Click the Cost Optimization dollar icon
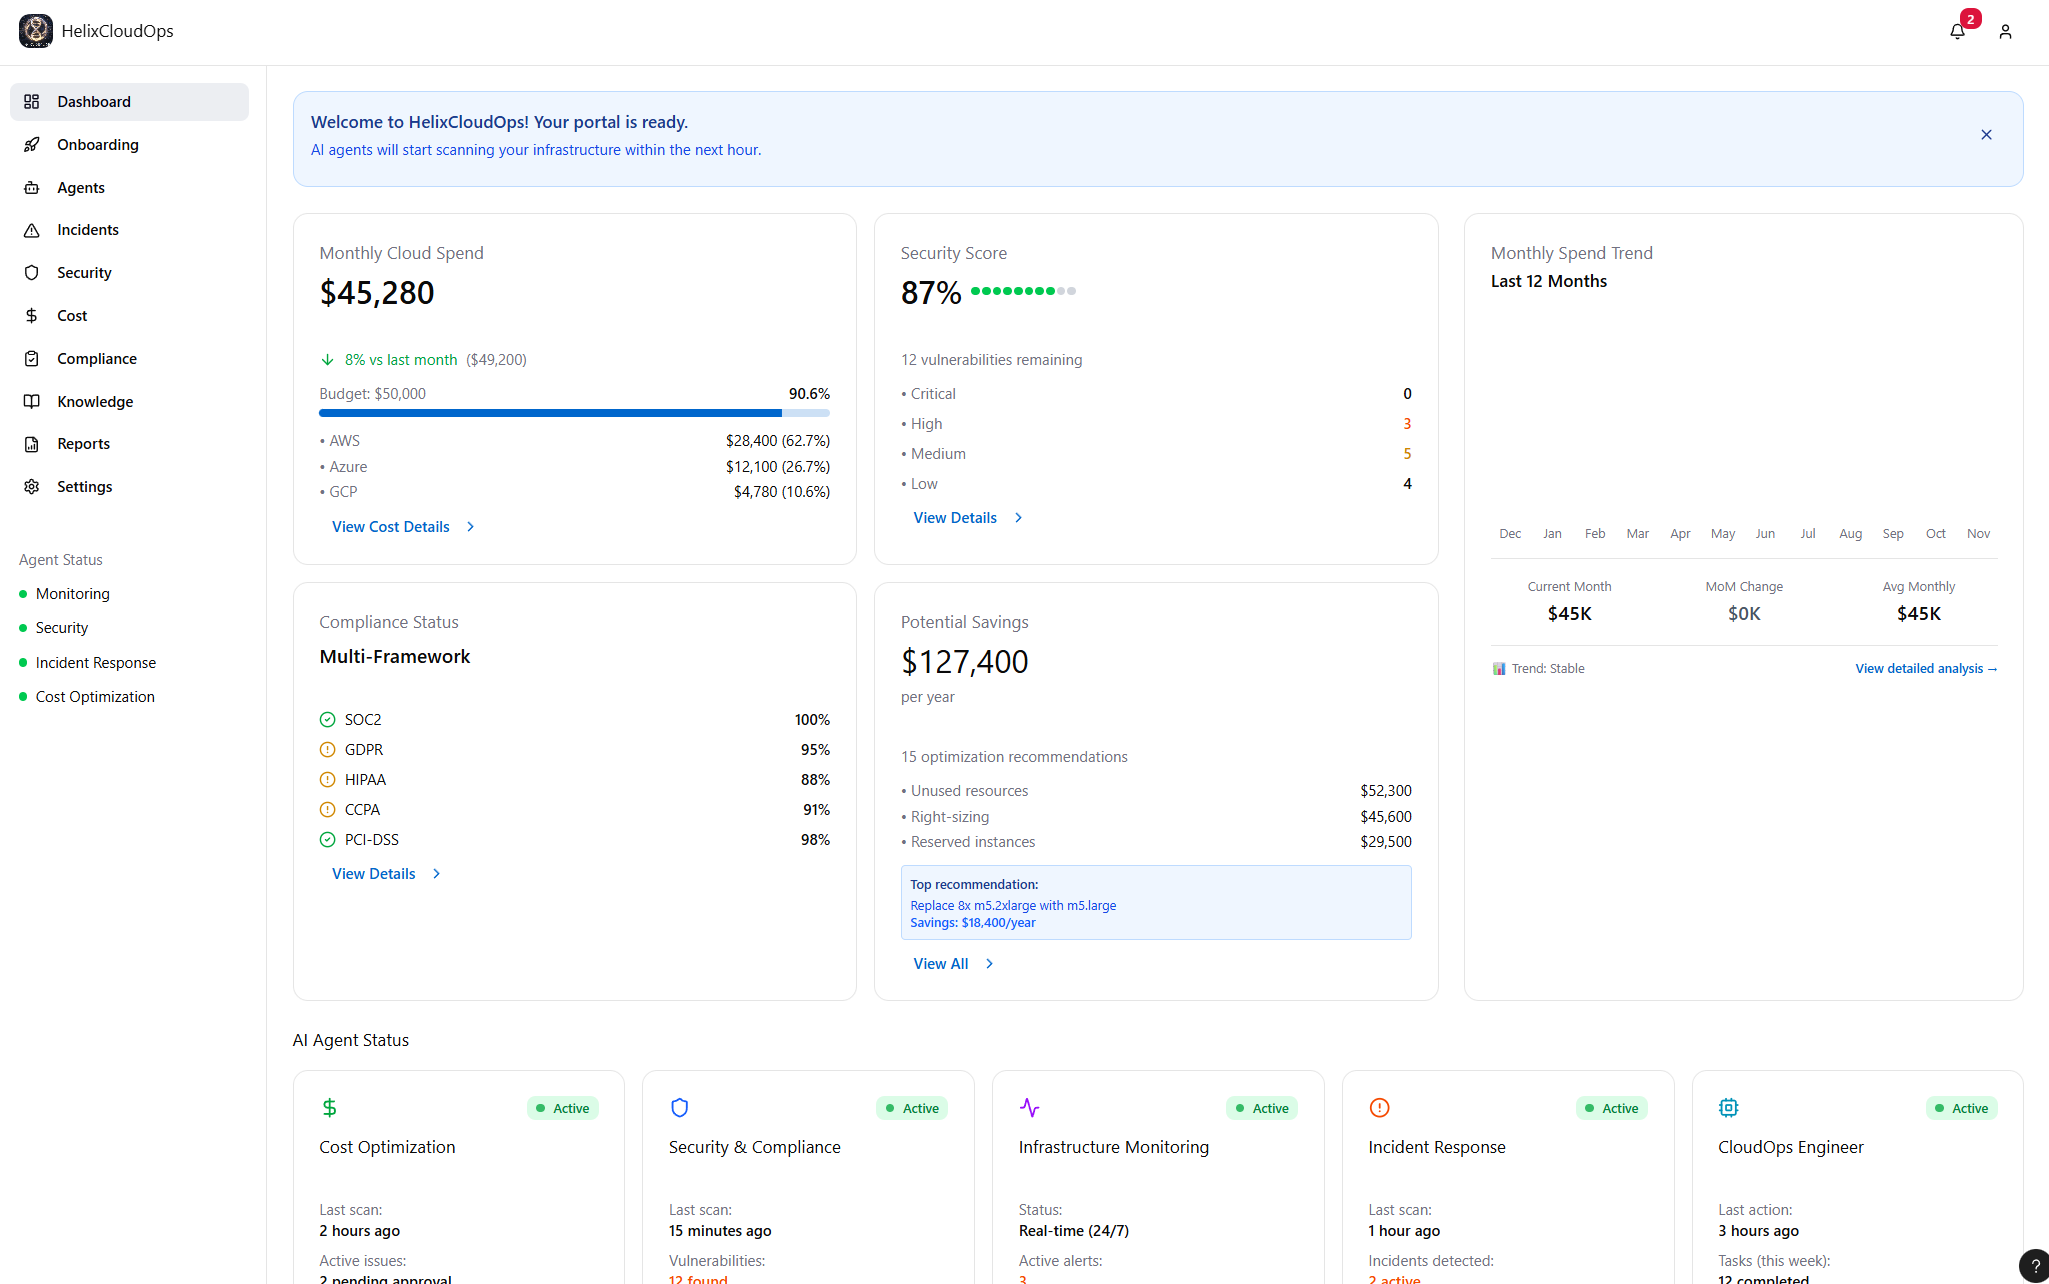Screen dimensions: 2049x1284 tap(329, 1107)
